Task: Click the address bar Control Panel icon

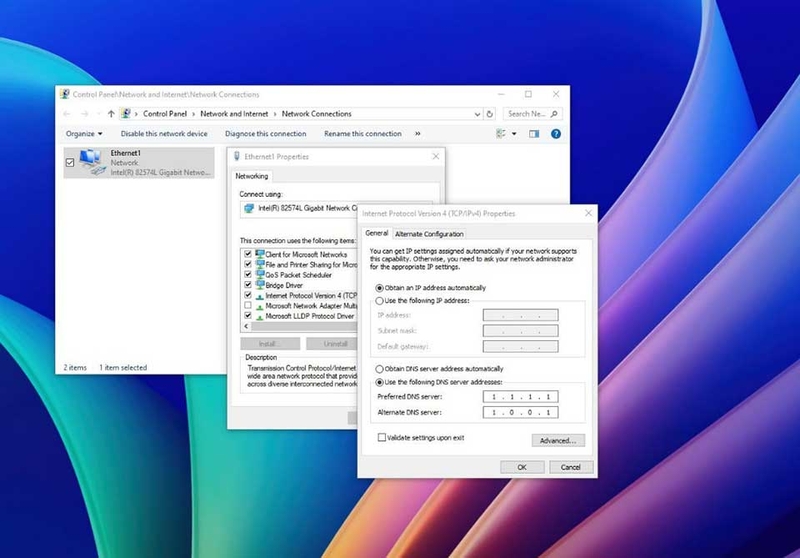Action: click(126, 114)
